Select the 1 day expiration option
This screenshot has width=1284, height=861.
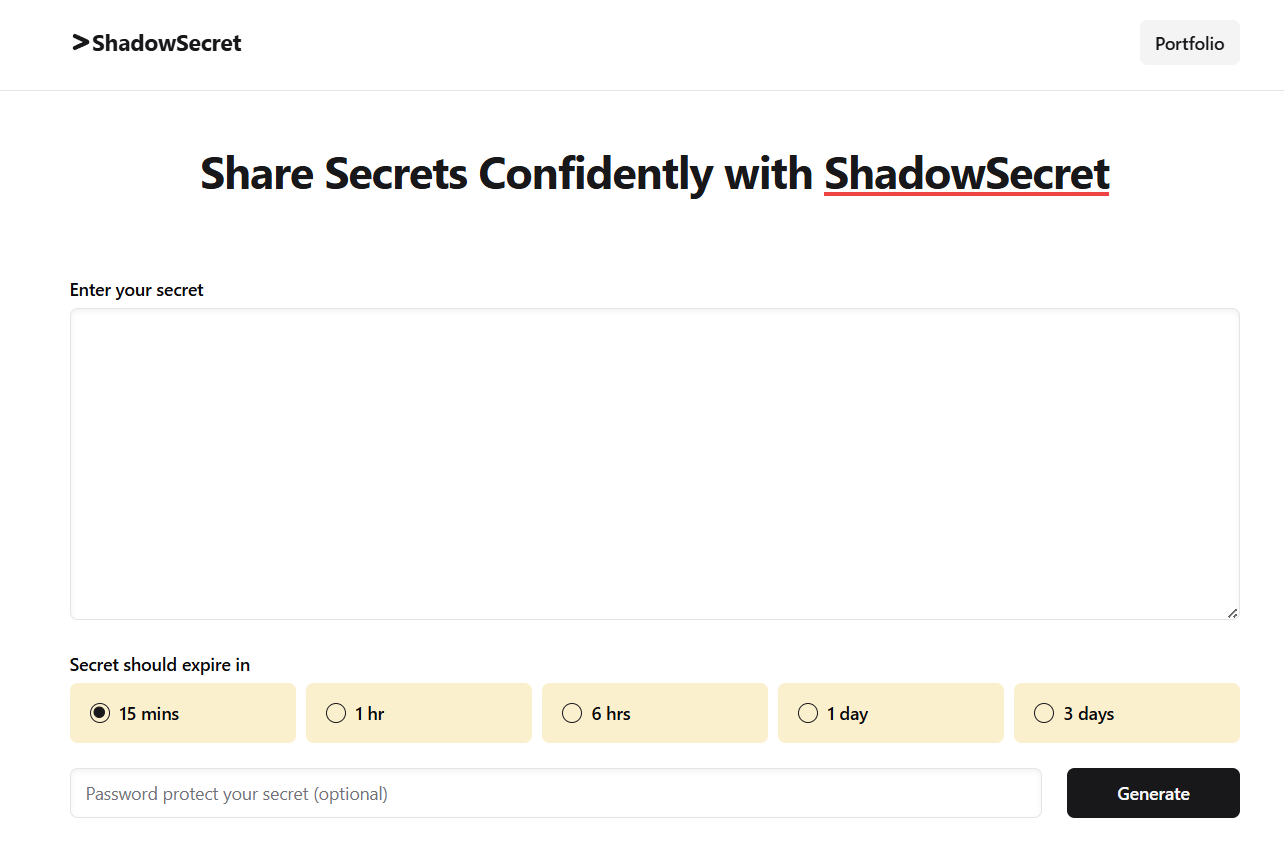click(807, 713)
